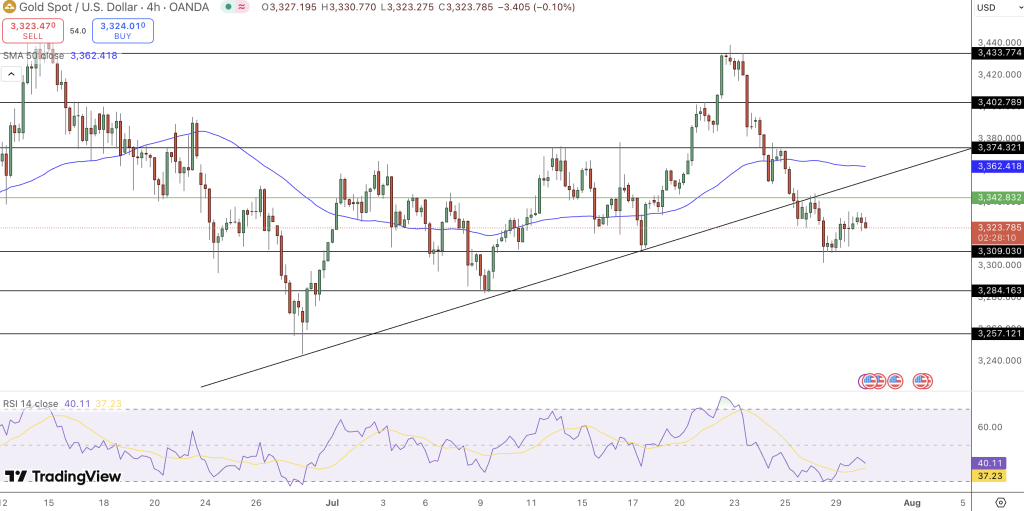
Task: Click the 3,402.789 price level label
Action: [x=999, y=102]
